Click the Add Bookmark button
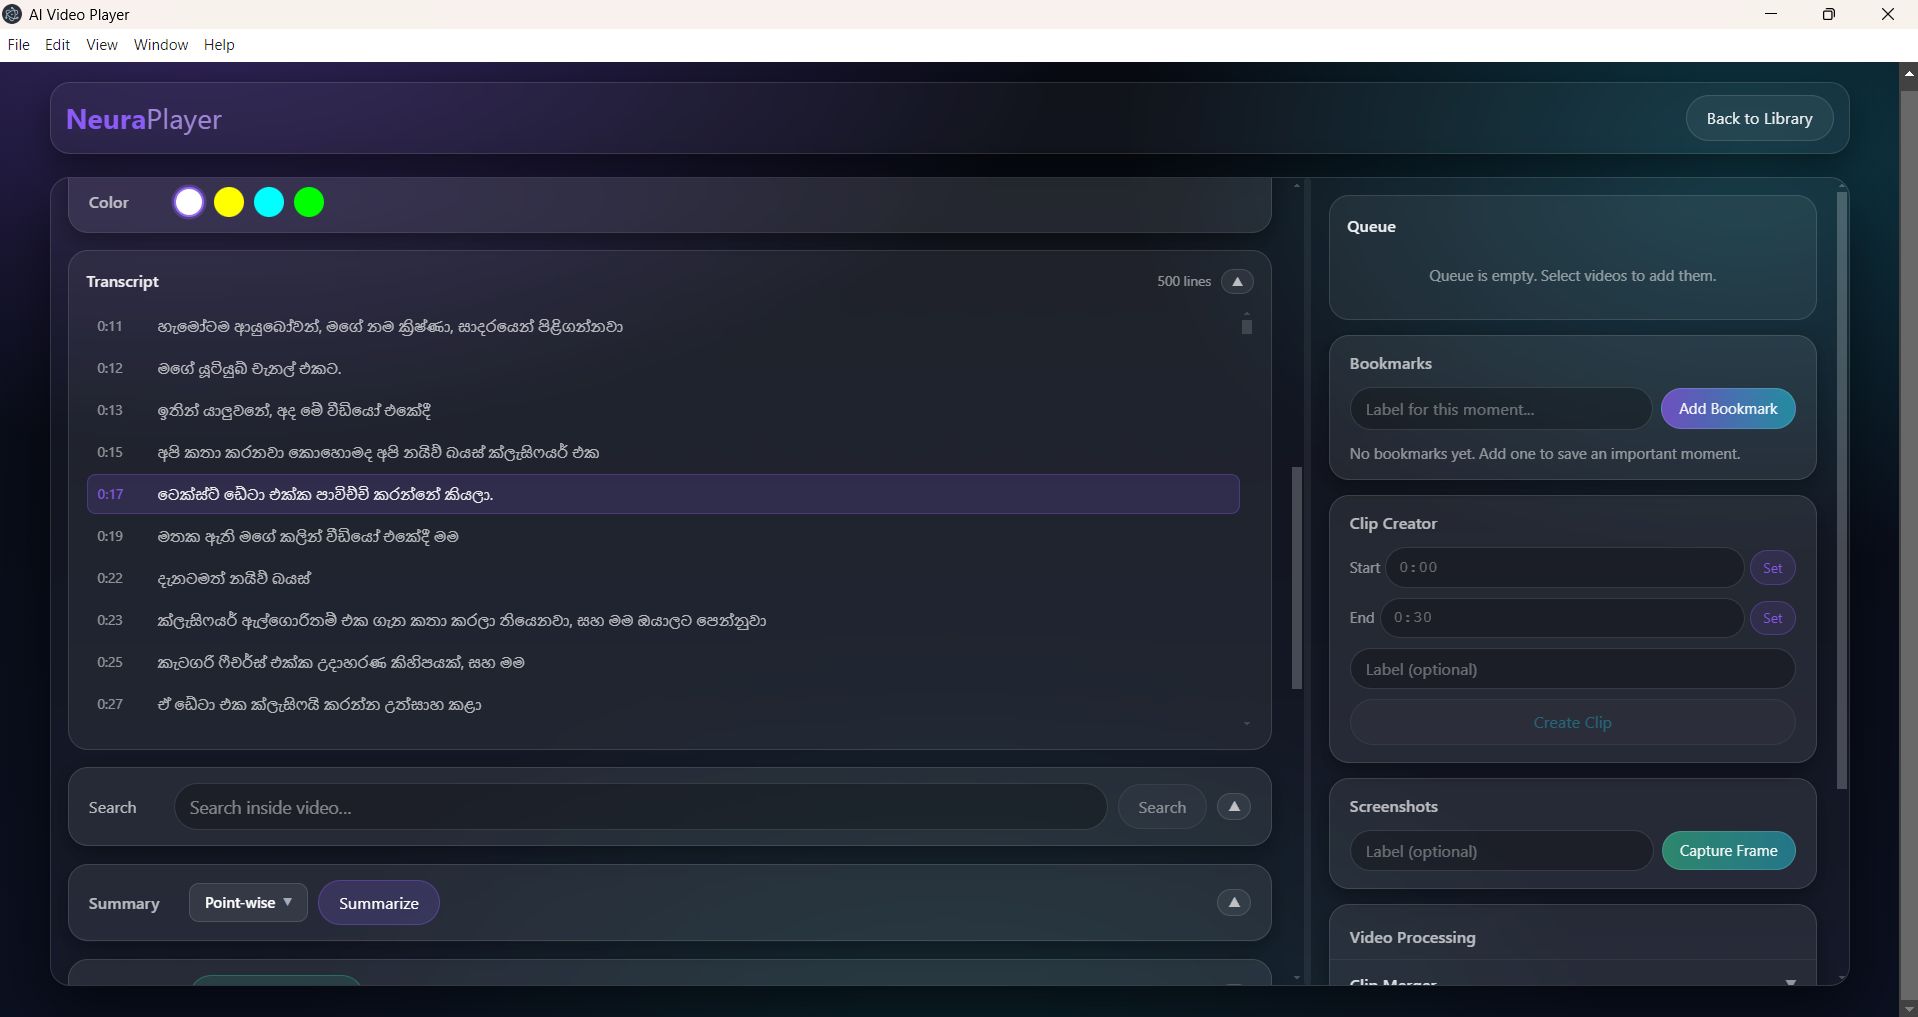The image size is (1918, 1017). click(x=1728, y=409)
